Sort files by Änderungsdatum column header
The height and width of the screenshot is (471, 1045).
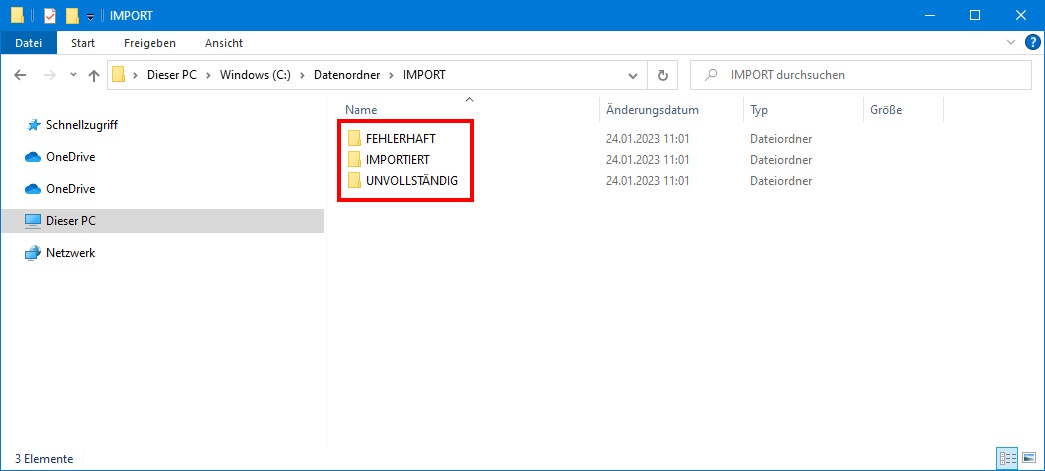[652, 110]
